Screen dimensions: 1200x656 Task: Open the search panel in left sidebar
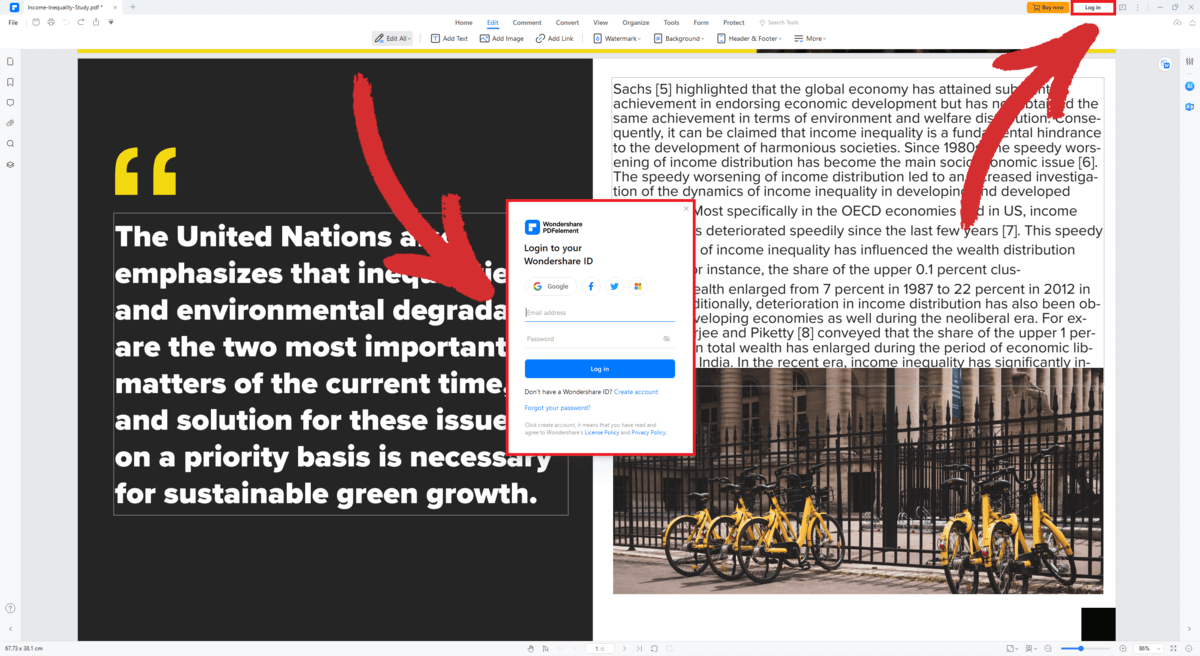10,144
